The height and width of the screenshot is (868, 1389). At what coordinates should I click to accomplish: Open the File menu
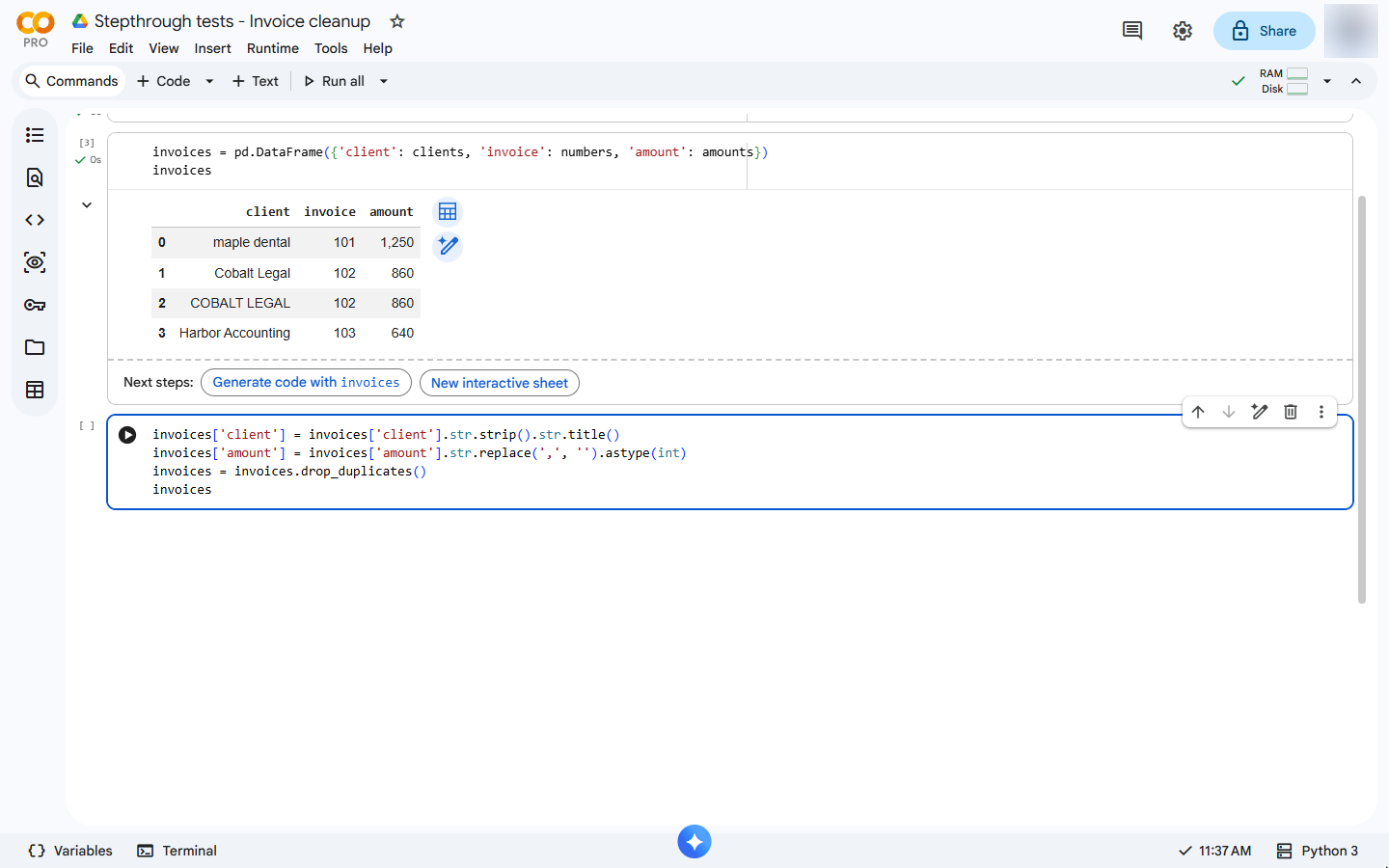point(82,48)
